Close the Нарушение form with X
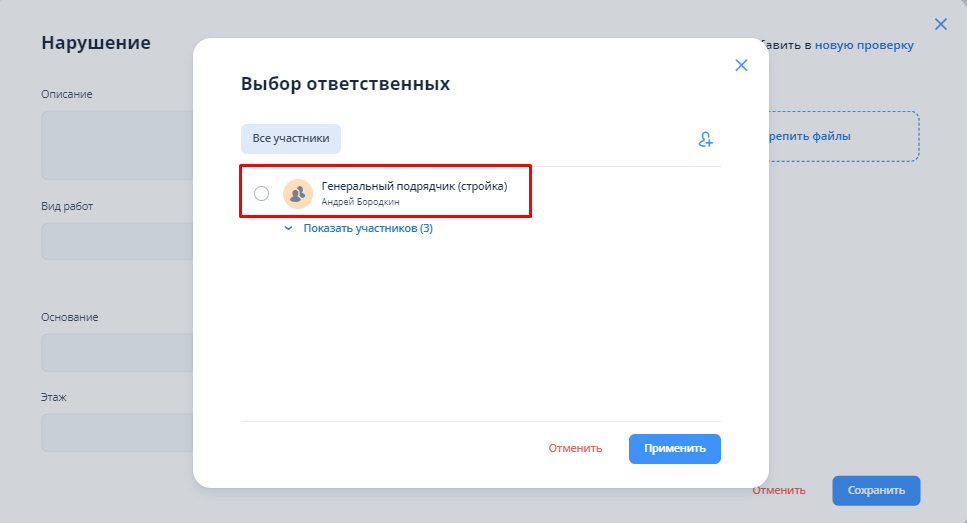The width and height of the screenshot is (967, 523). tap(940, 24)
